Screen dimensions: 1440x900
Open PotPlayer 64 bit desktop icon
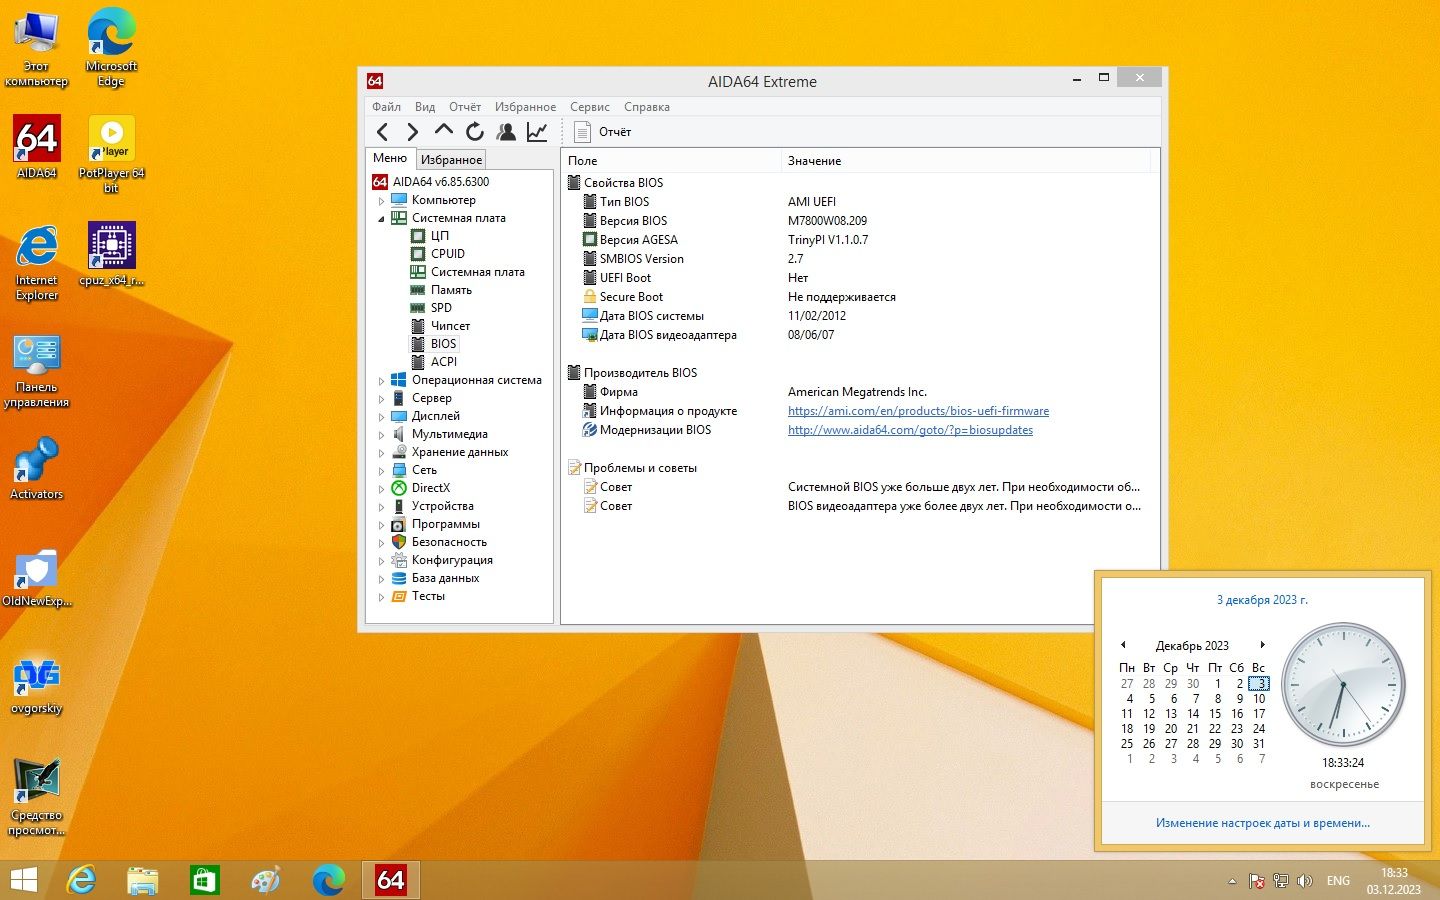[x=112, y=154]
